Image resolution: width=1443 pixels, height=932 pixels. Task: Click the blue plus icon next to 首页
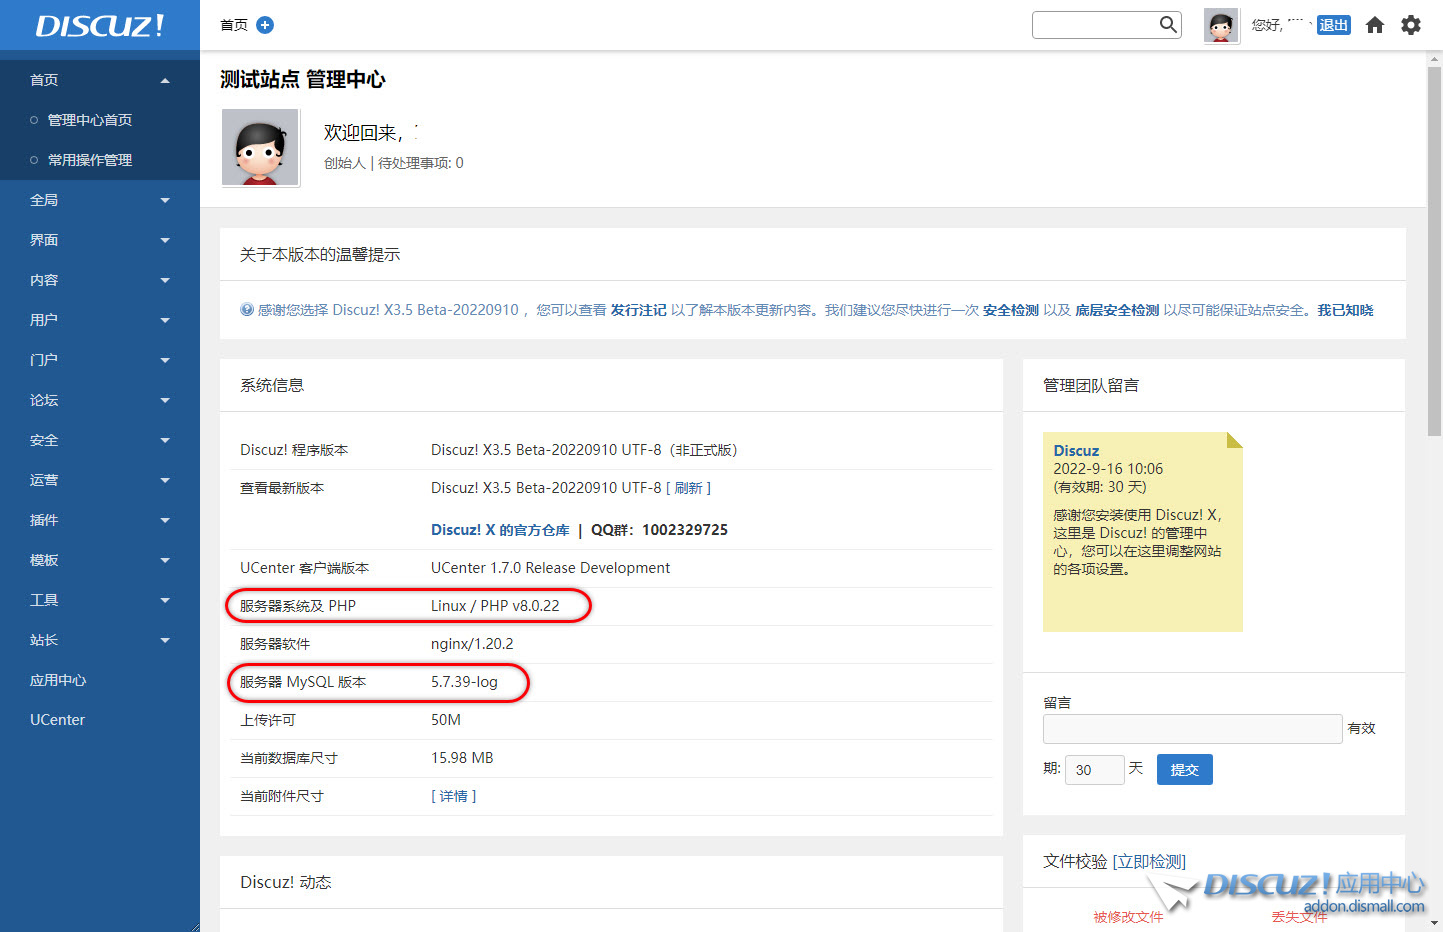(265, 25)
